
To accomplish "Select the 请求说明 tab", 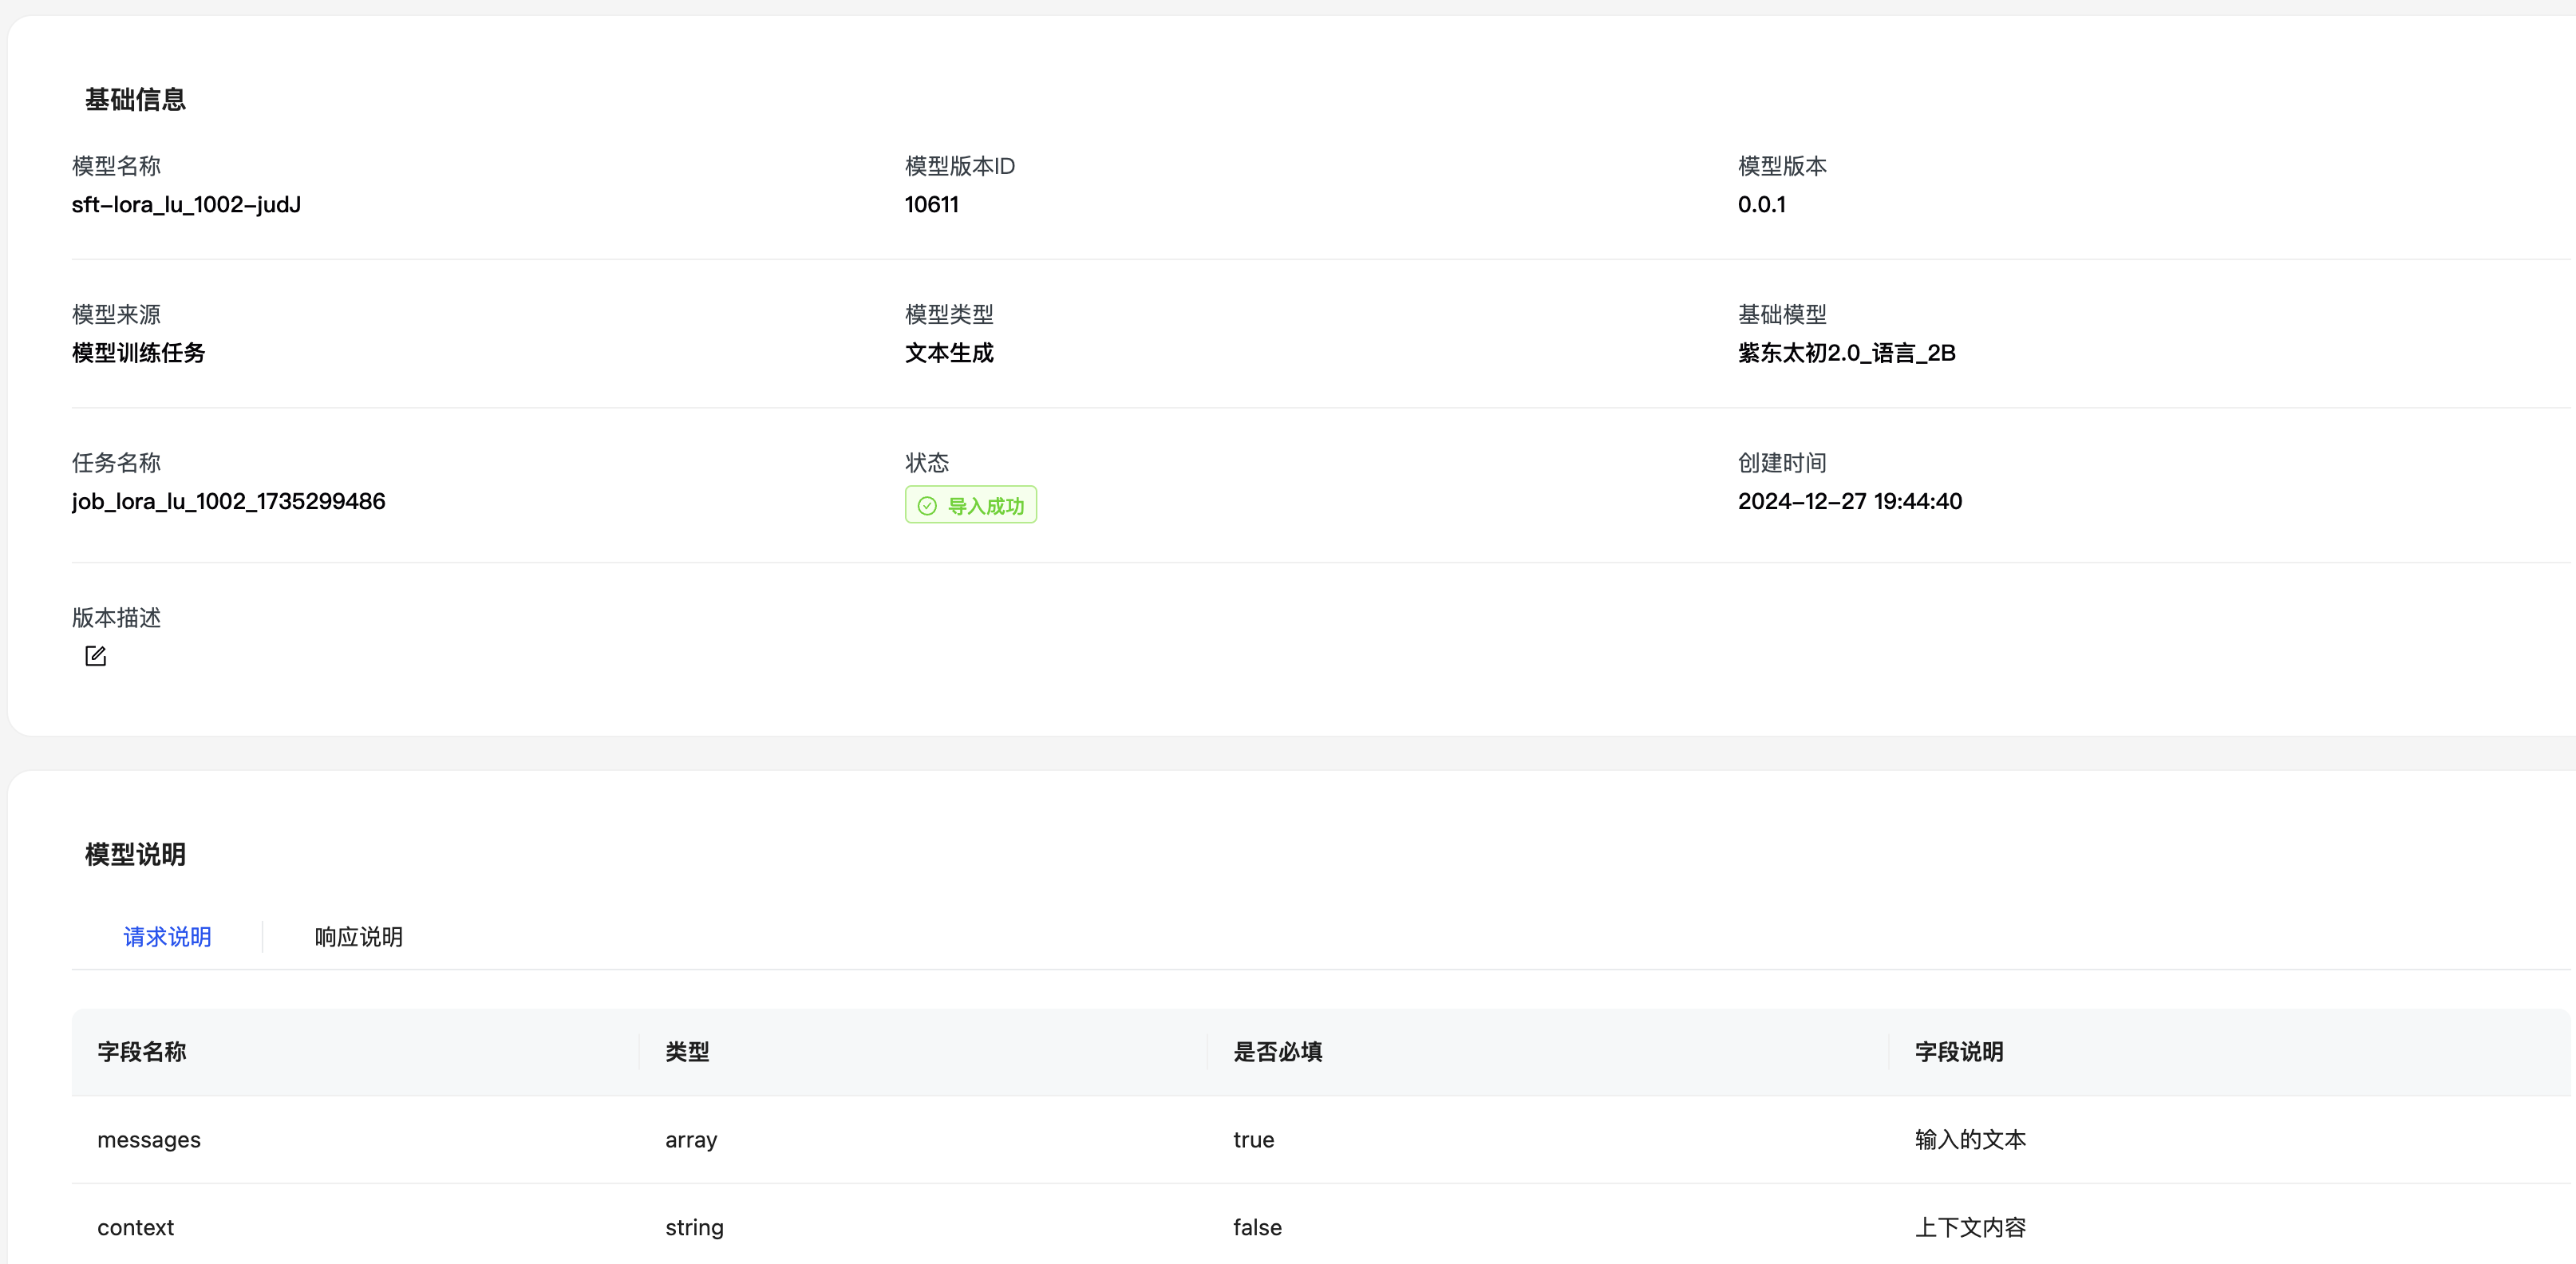I will pos(167,937).
